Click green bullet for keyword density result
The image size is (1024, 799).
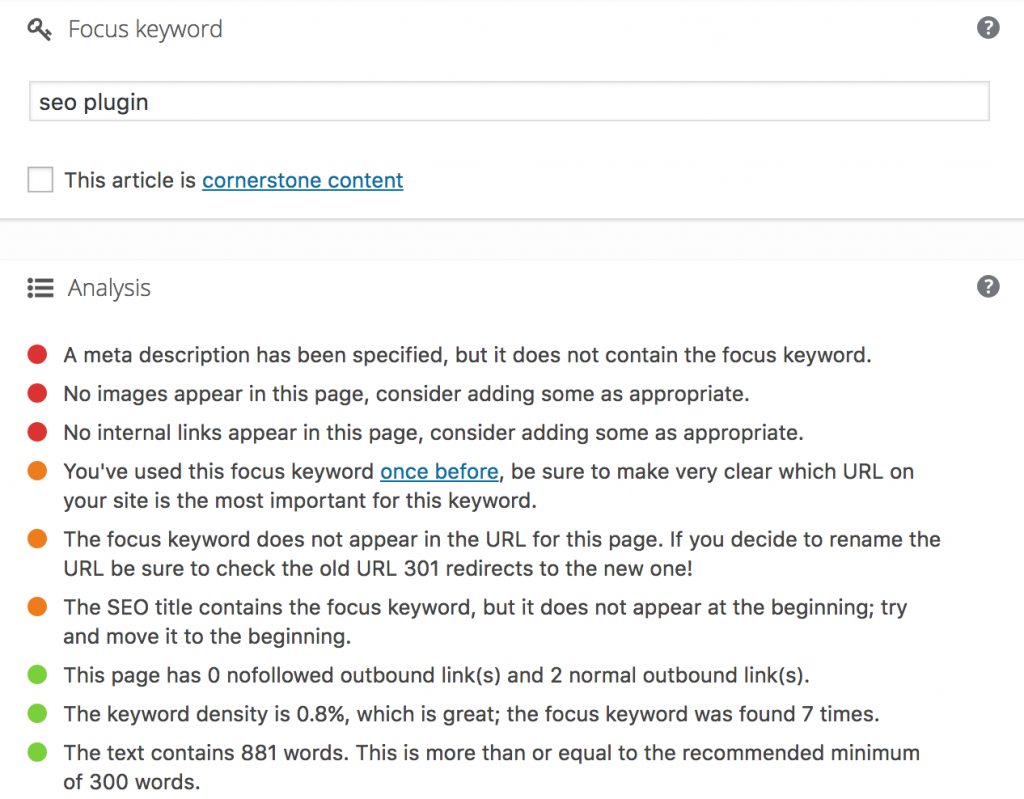(x=38, y=714)
